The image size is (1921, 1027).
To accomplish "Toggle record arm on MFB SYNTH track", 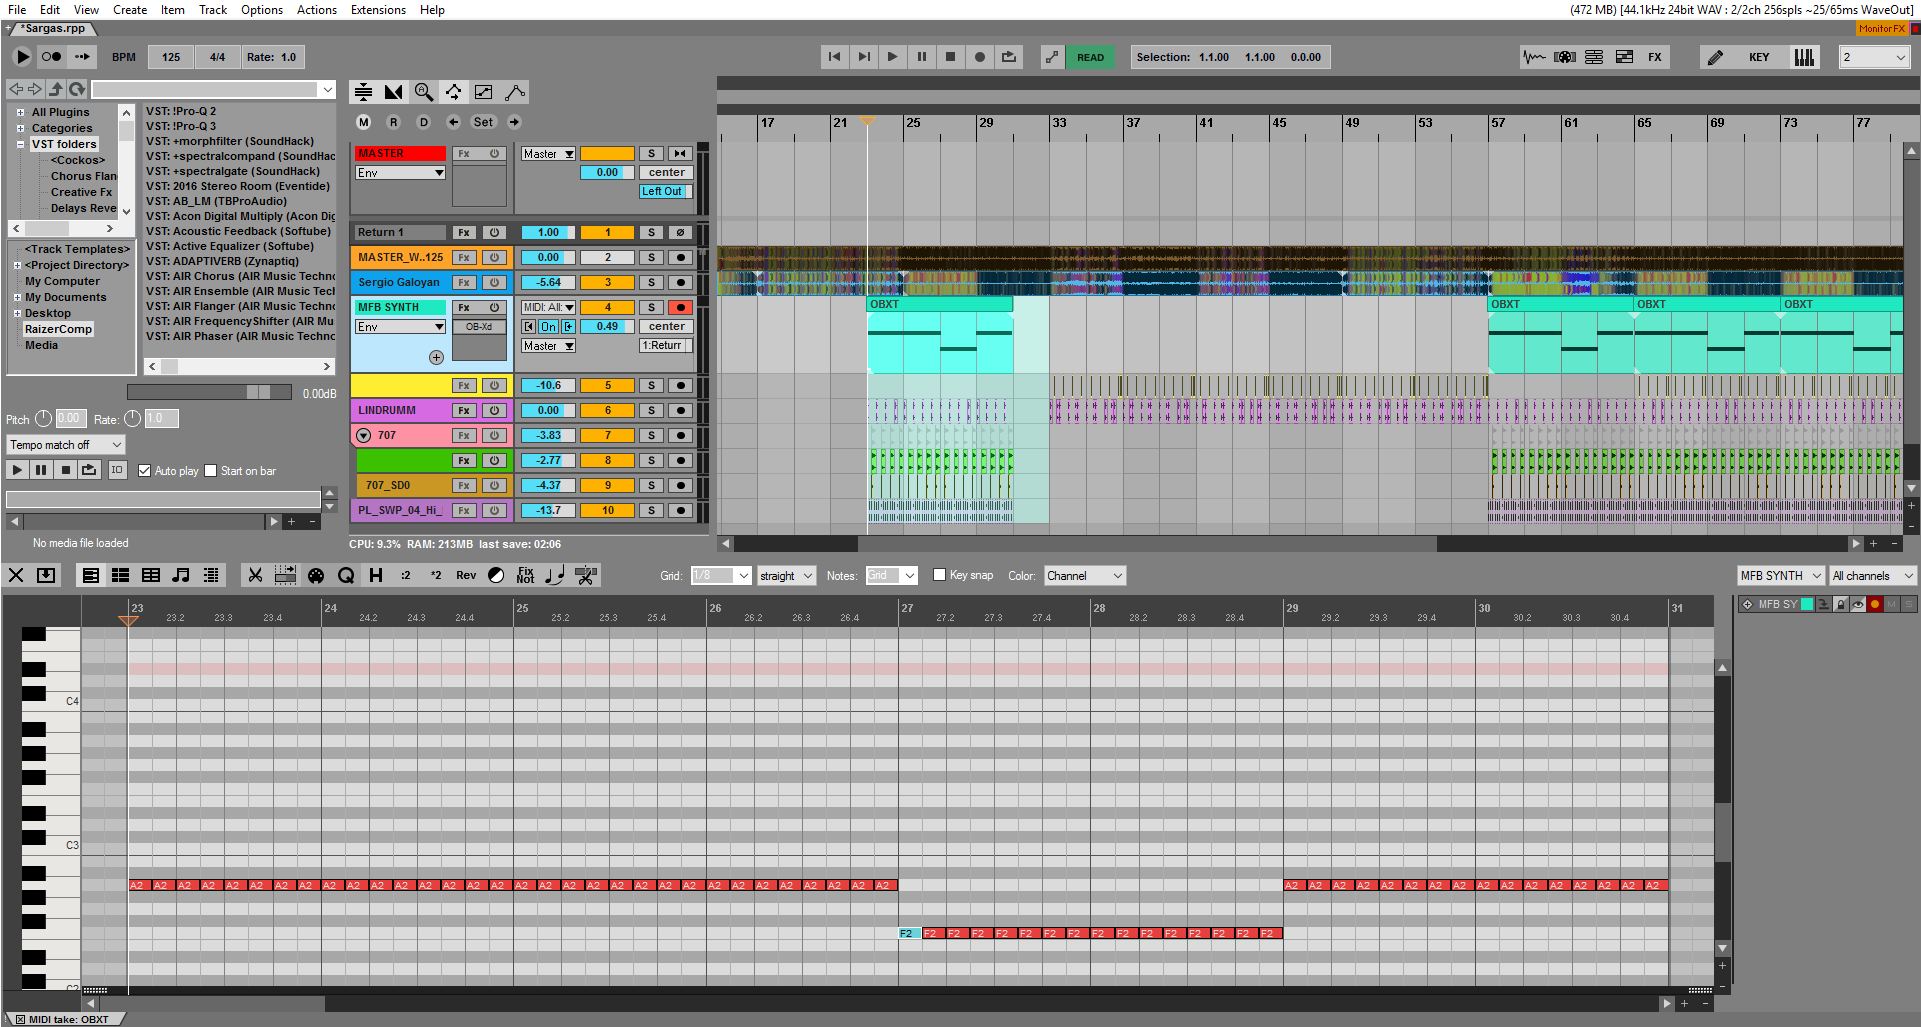I will [x=681, y=307].
